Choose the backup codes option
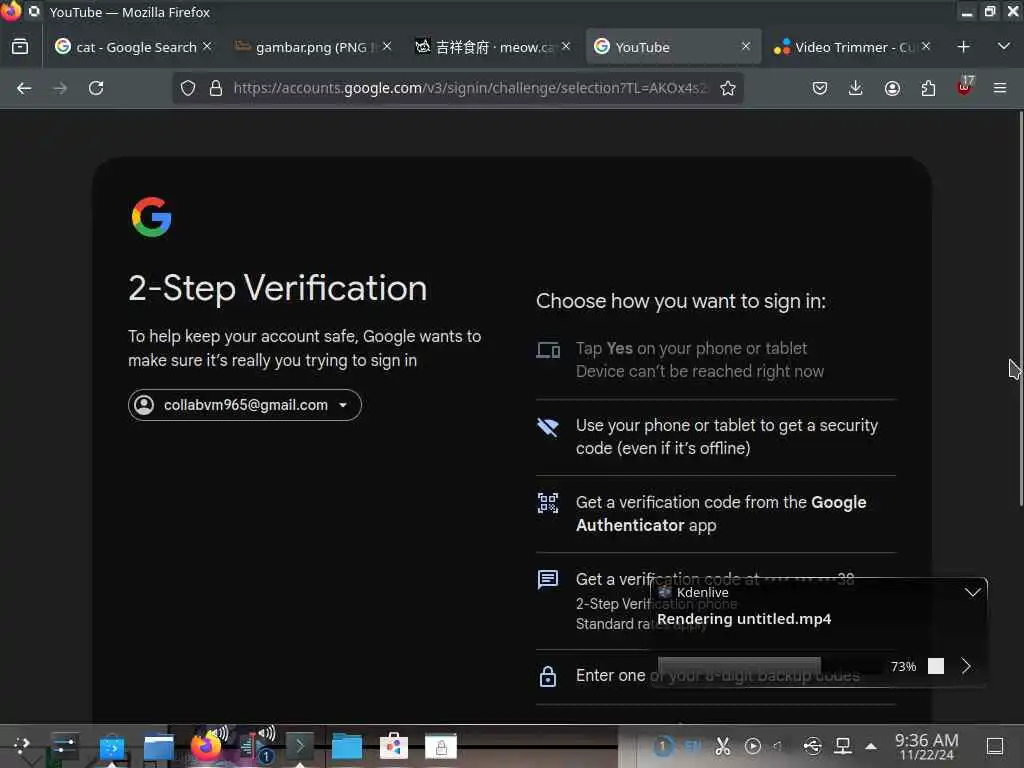Viewport: 1024px width, 768px height. coord(716,676)
